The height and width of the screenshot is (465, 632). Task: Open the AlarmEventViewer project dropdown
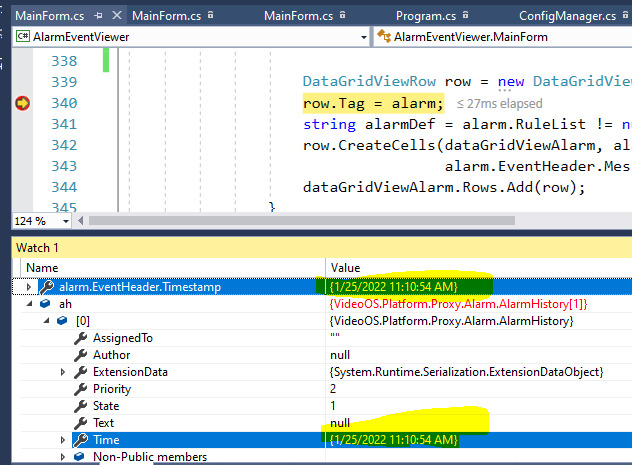tap(363, 37)
